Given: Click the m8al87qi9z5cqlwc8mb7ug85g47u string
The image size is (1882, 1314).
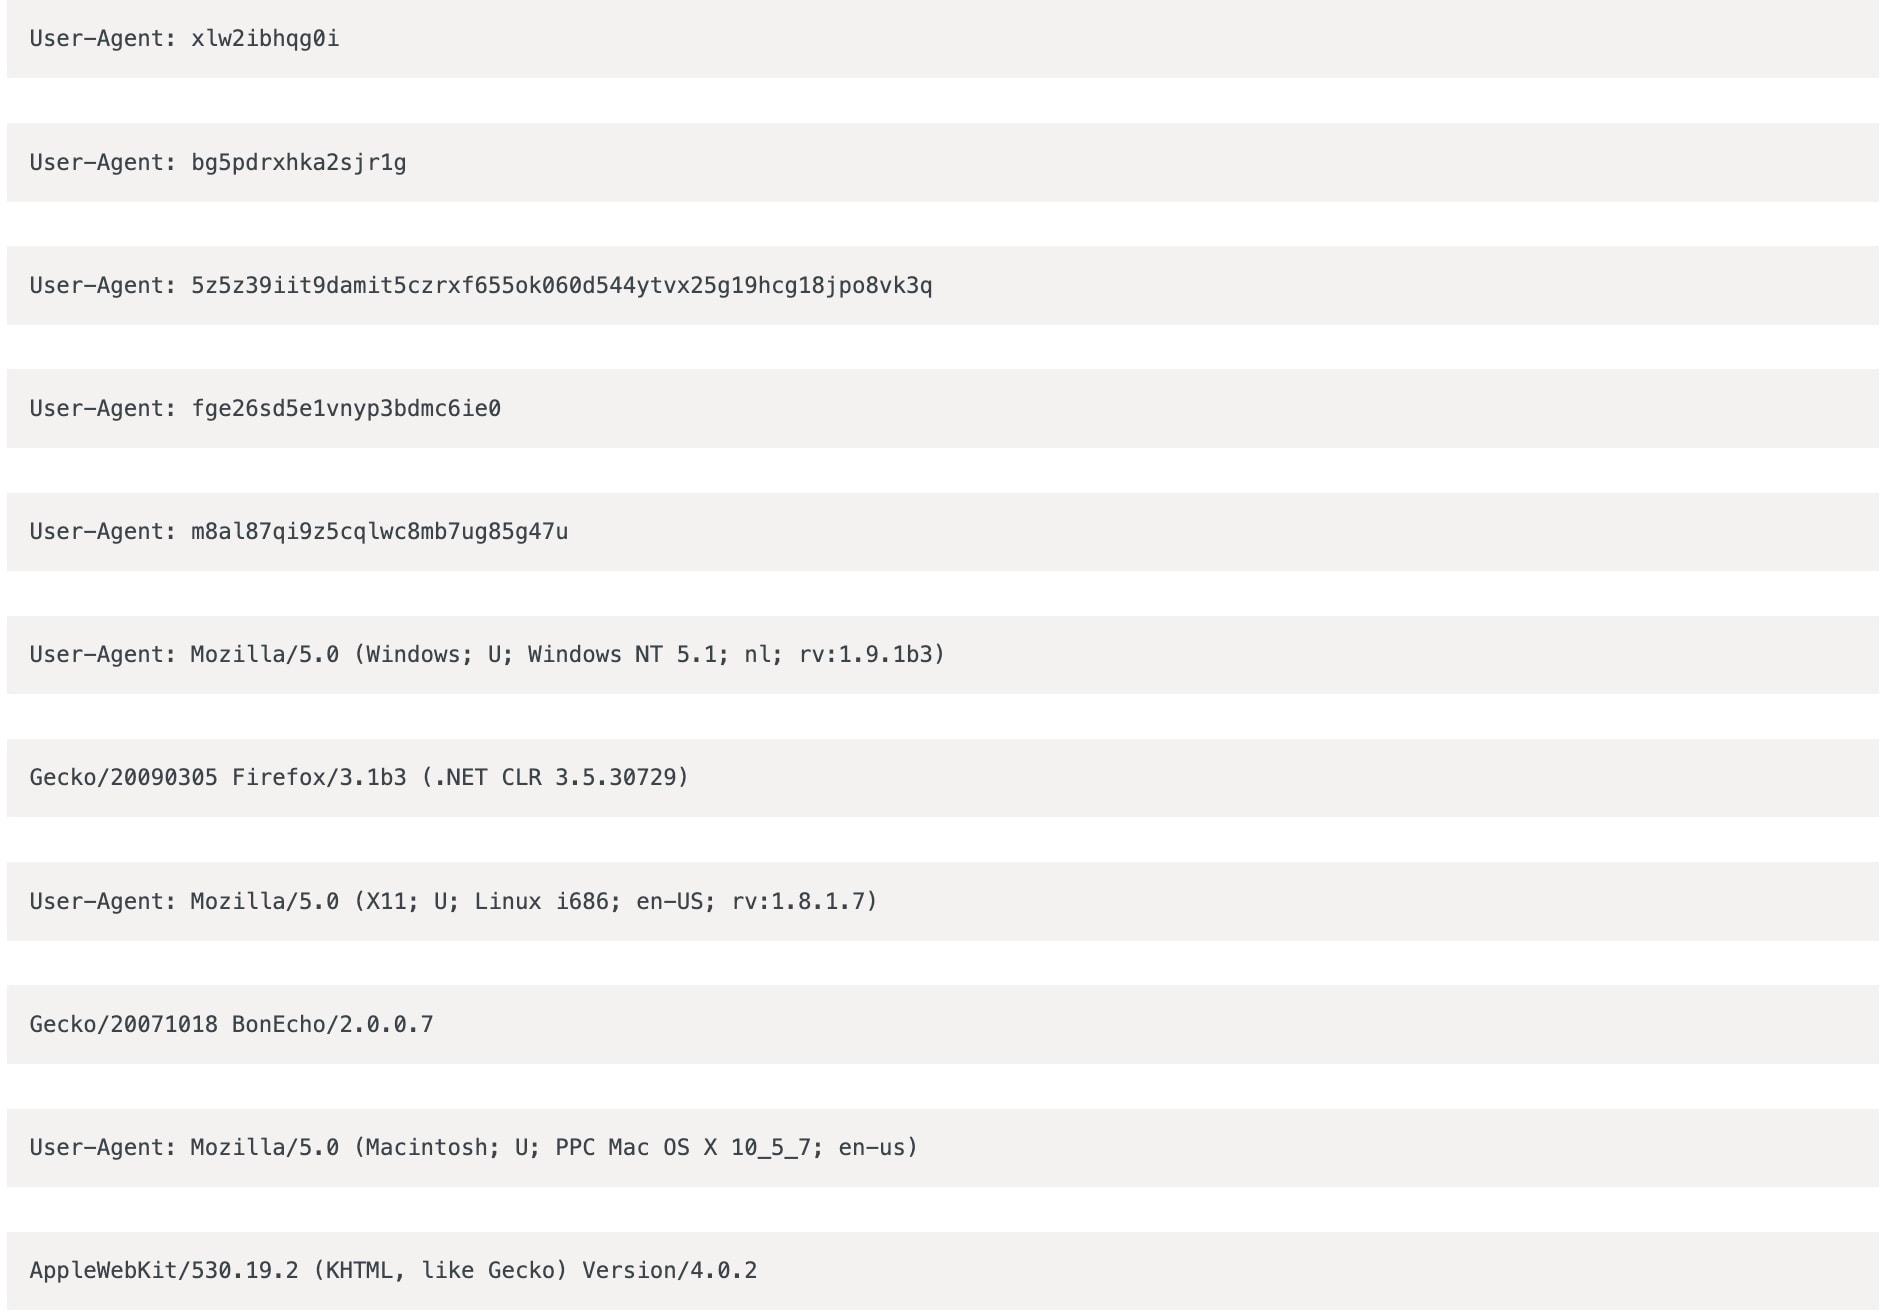Looking at the screenshot, I should [x=379, y=532].
